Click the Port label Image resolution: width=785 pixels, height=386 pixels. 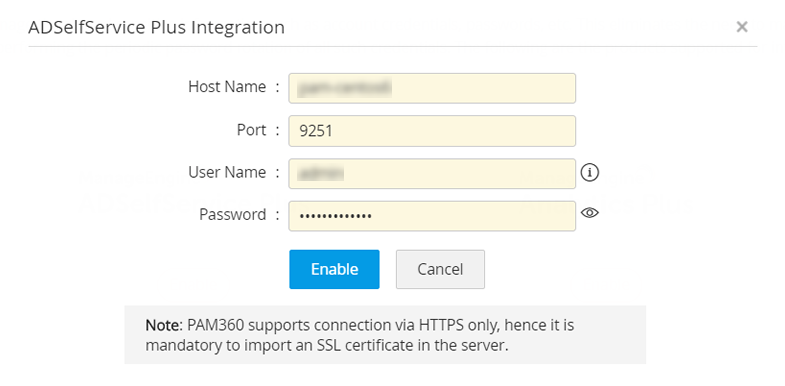[251, 130]
